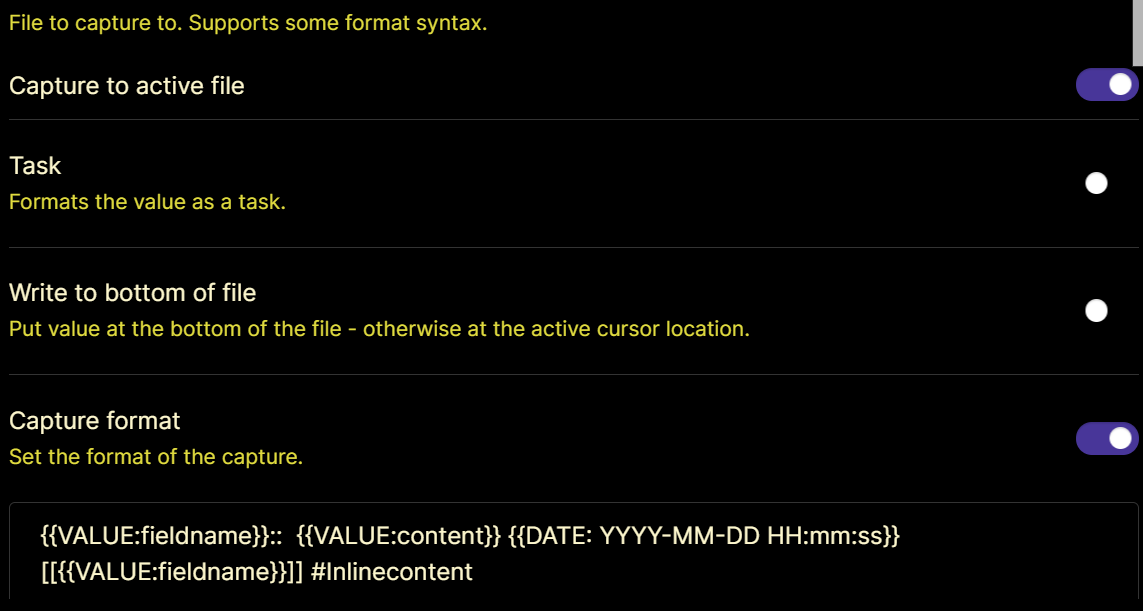Click the Capture to active file label

click(x=126, y=86)
